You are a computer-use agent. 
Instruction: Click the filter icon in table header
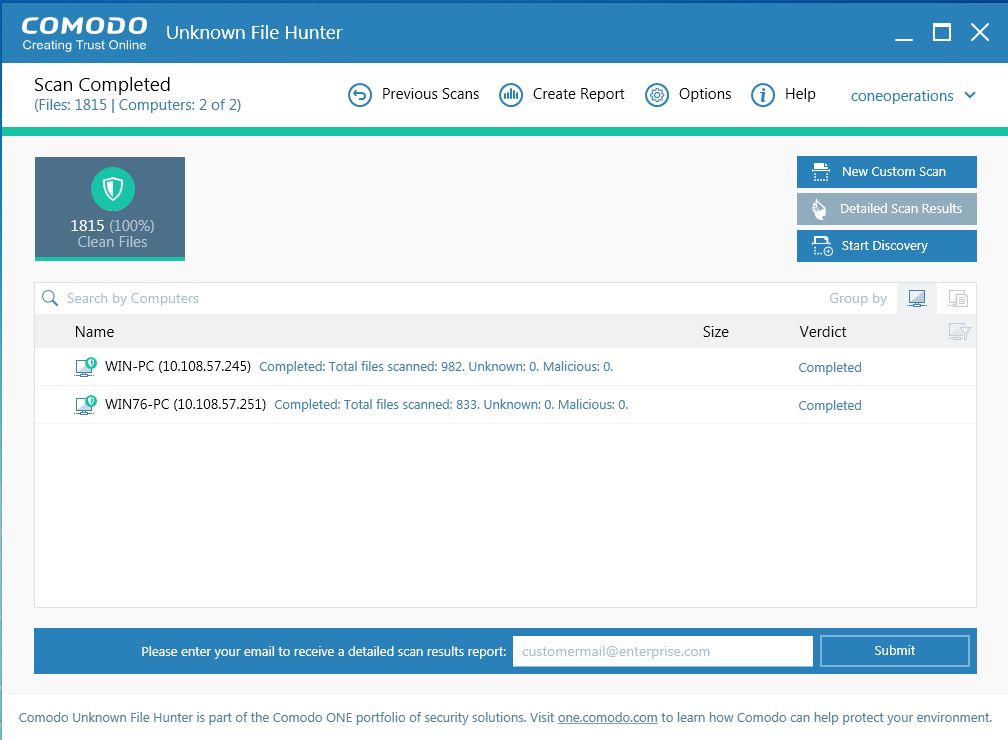click(x=959, y=332)
